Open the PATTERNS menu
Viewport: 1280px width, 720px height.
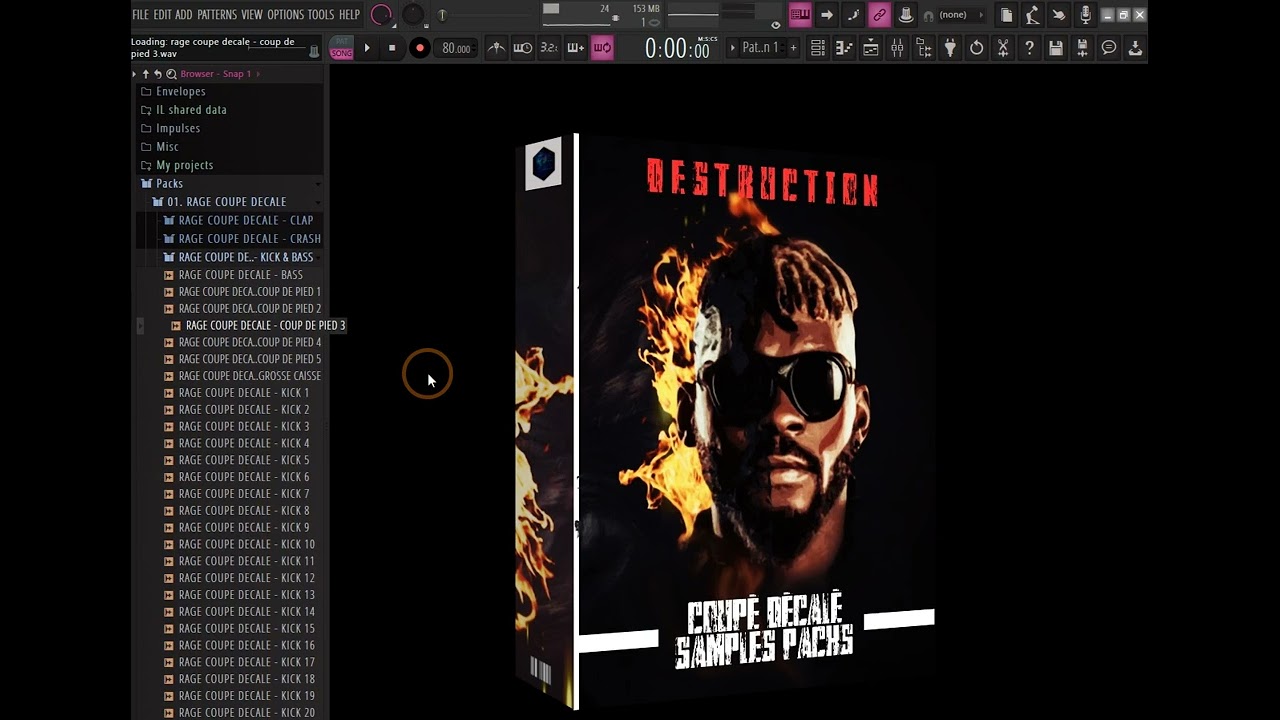[x=217, y=15]
